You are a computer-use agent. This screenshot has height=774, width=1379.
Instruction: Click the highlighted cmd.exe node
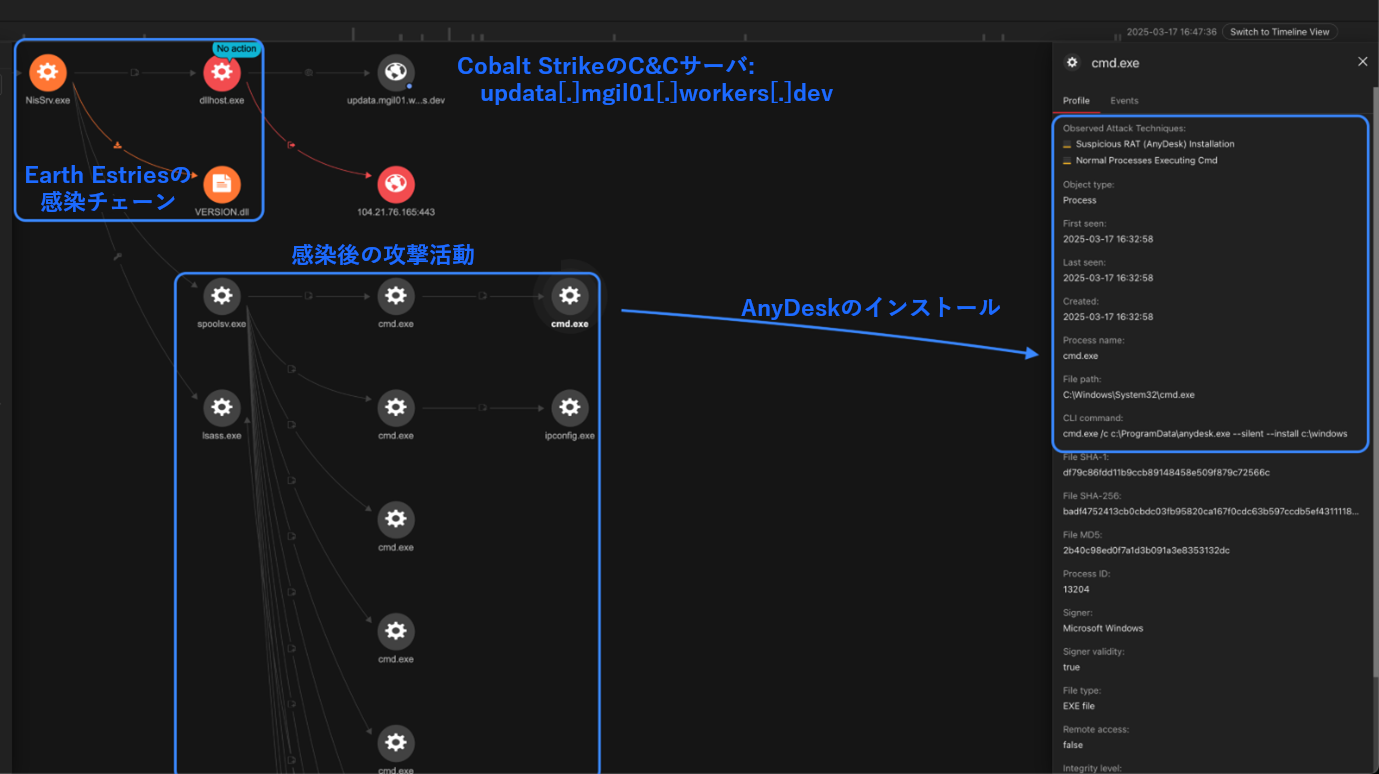click(570, 296)
